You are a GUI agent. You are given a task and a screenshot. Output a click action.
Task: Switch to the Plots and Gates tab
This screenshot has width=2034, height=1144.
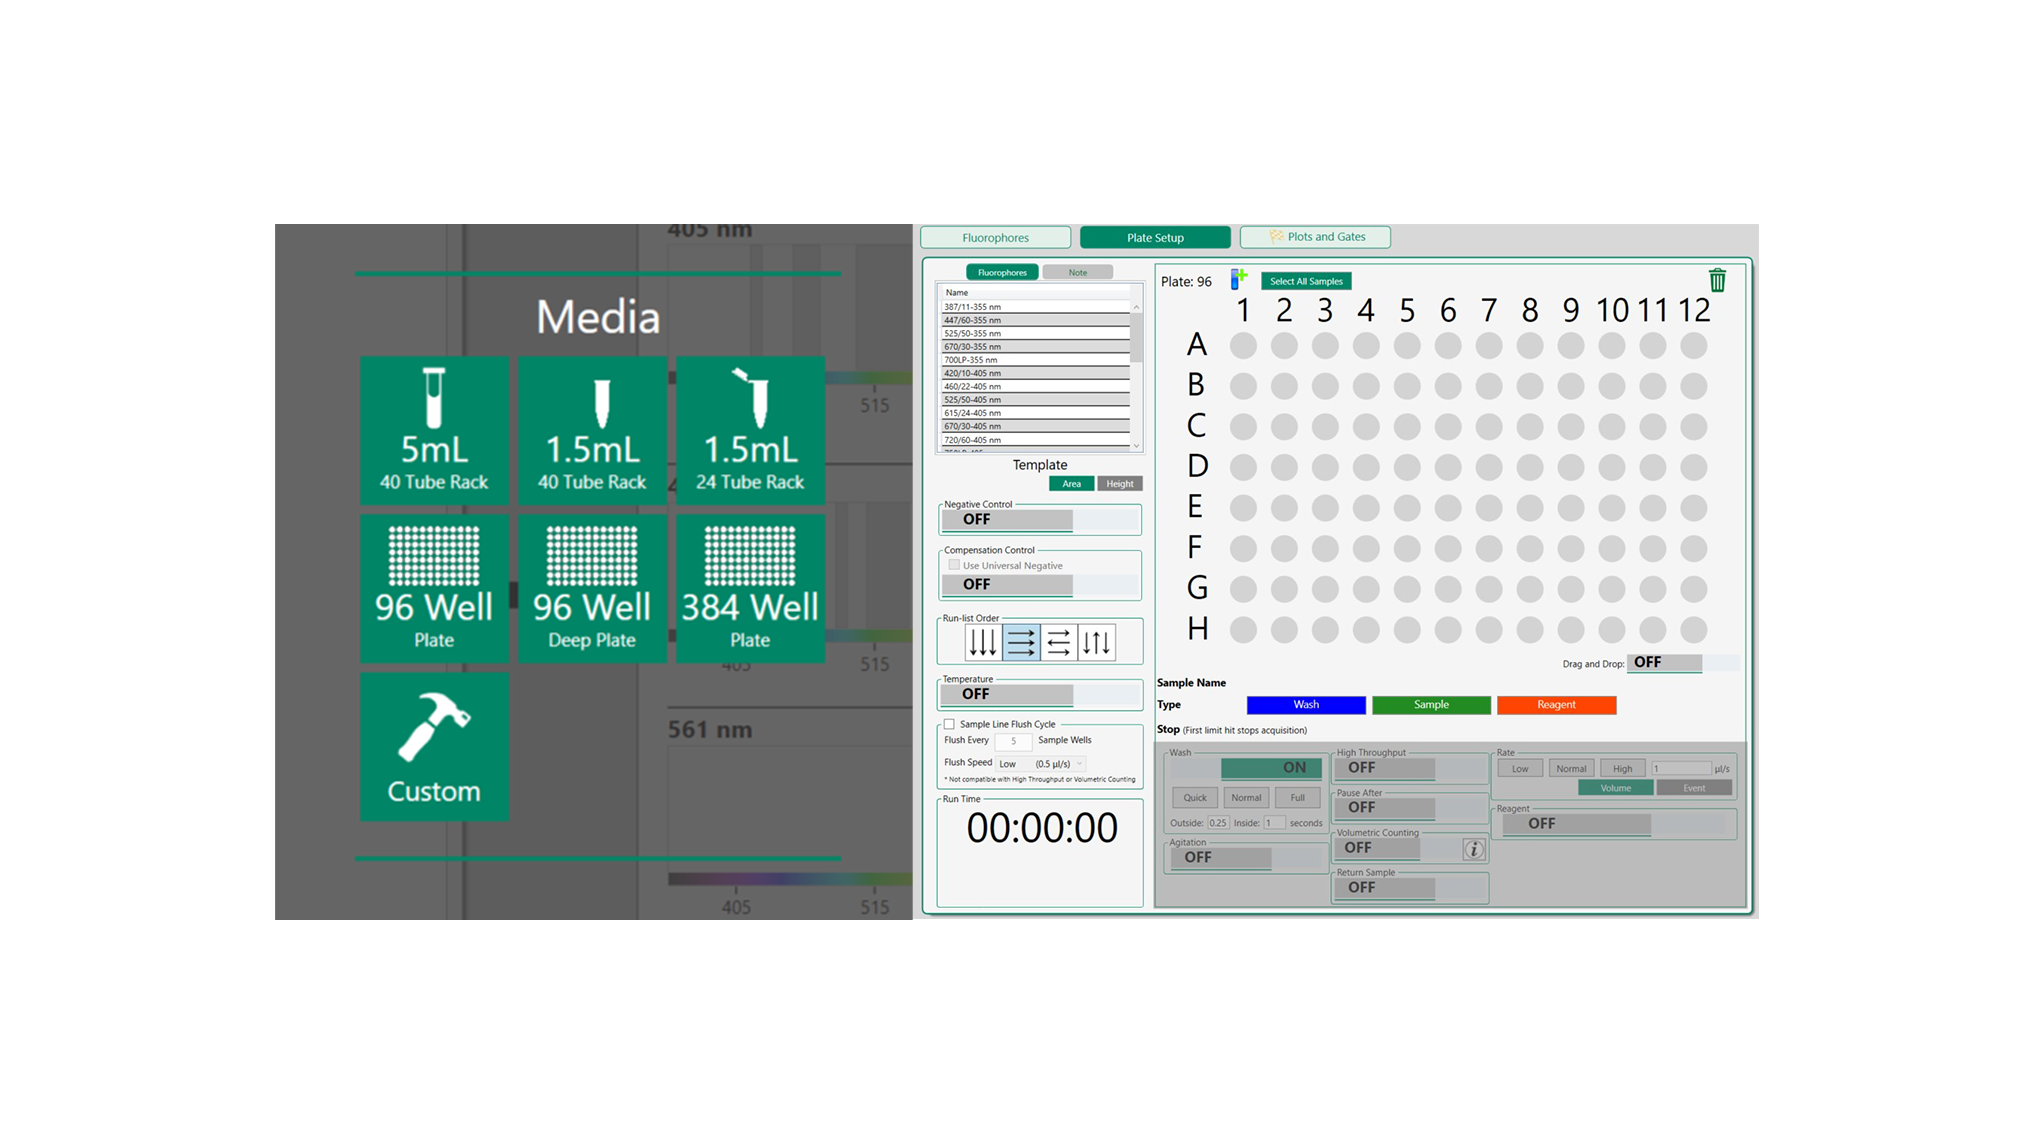coord(1314,237)
